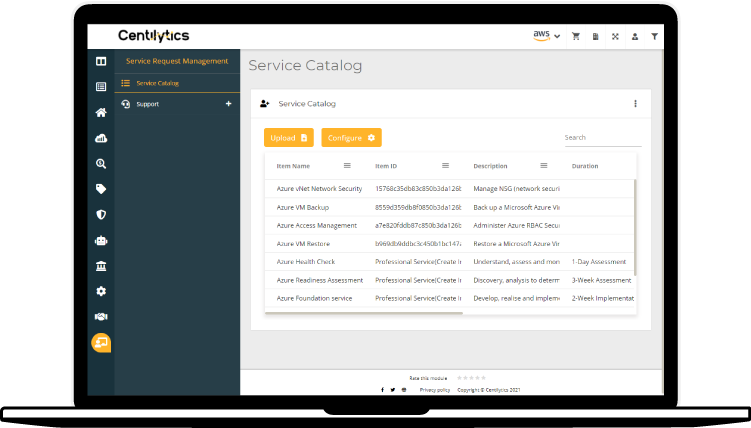Viewport: 751px width, 428px height.
Task: Select Service Catalog in the side menu
Action: (177, 83)
